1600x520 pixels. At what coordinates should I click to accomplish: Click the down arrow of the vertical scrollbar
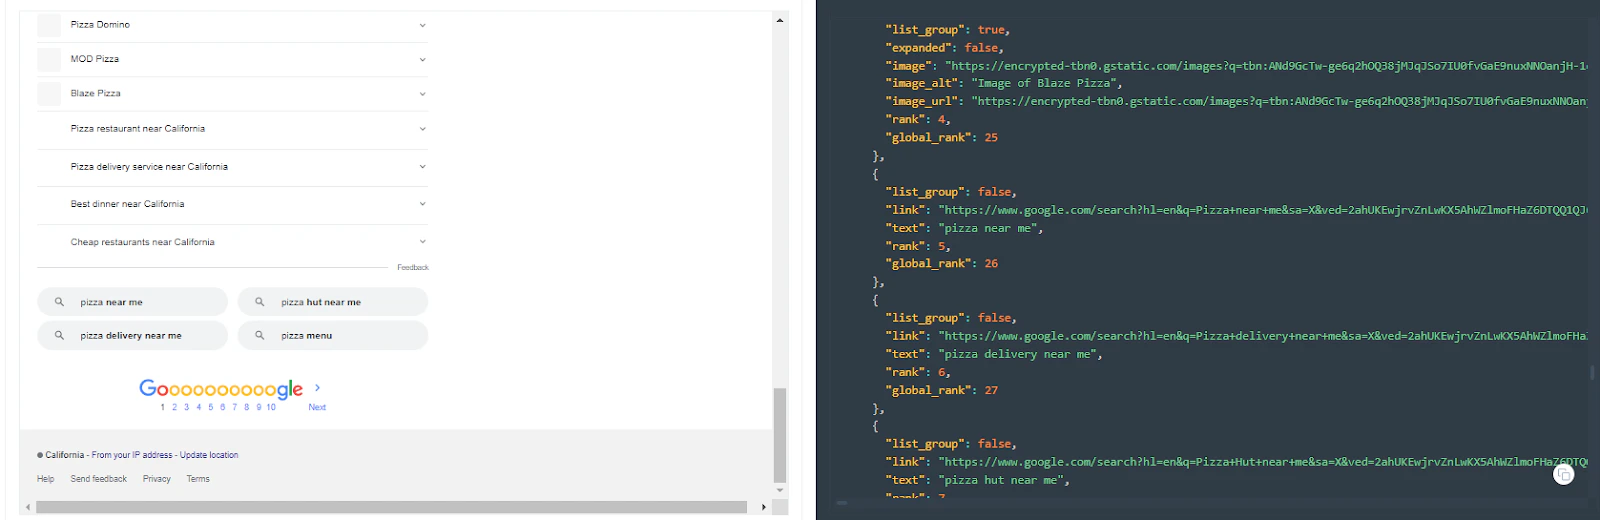pyautogui.click(x=780, y=491)
